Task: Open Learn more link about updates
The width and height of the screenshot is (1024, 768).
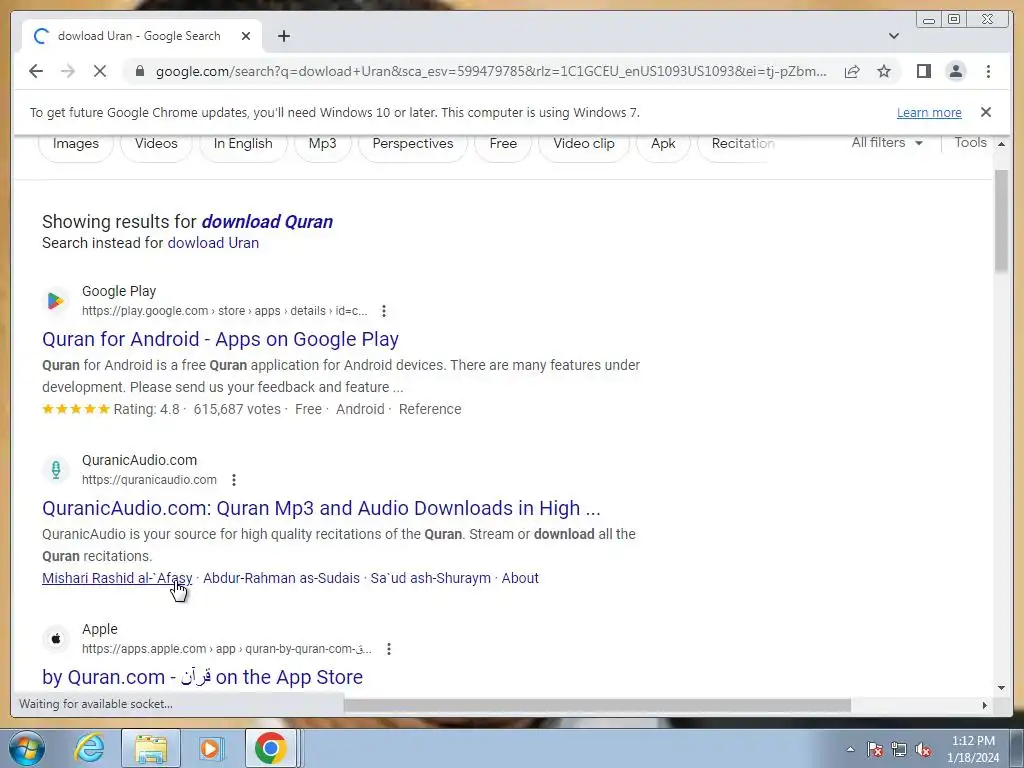Action: point(929,112)
